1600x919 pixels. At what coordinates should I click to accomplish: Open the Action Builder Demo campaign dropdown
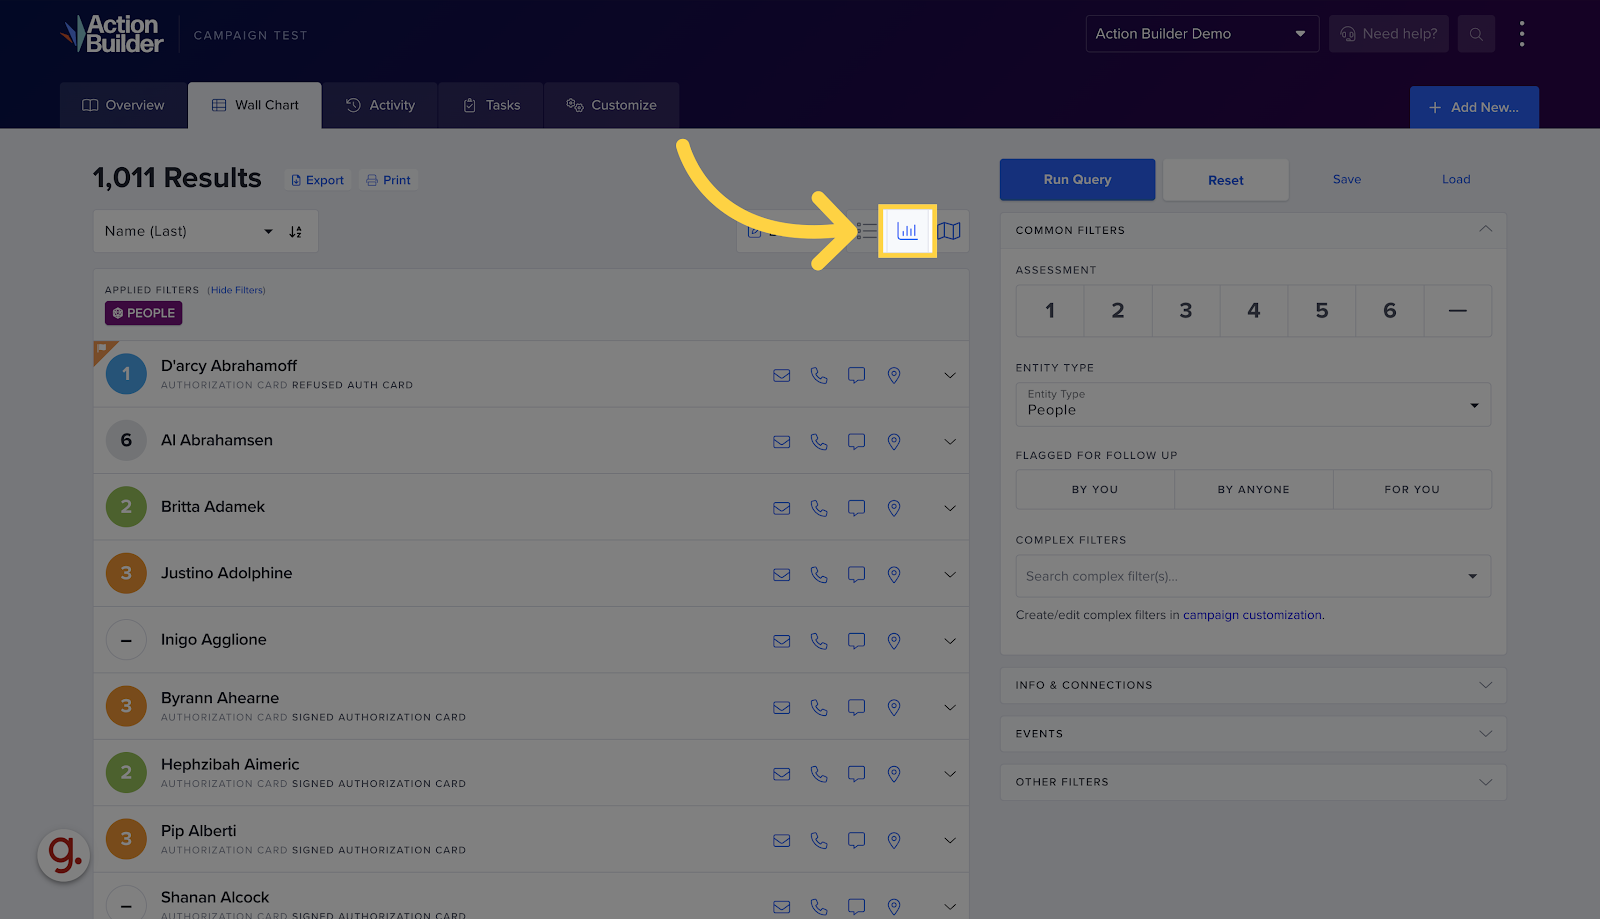pyautogui.click(x=1202, y=34)
